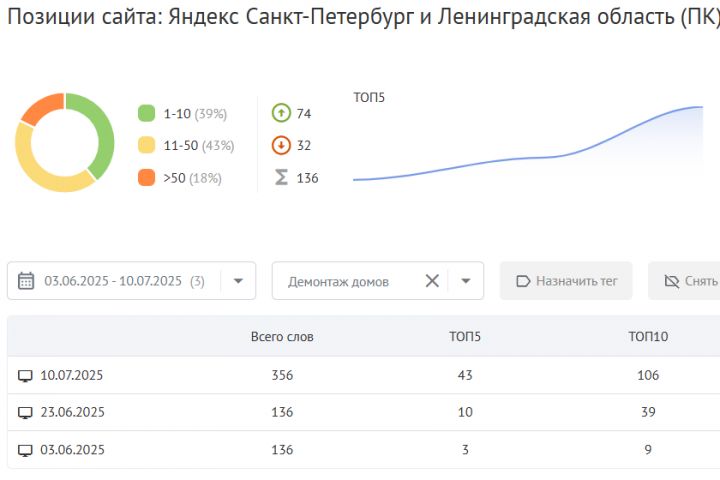
Task: Click the red down-arrow dropped positions icon
Action: 281,145
